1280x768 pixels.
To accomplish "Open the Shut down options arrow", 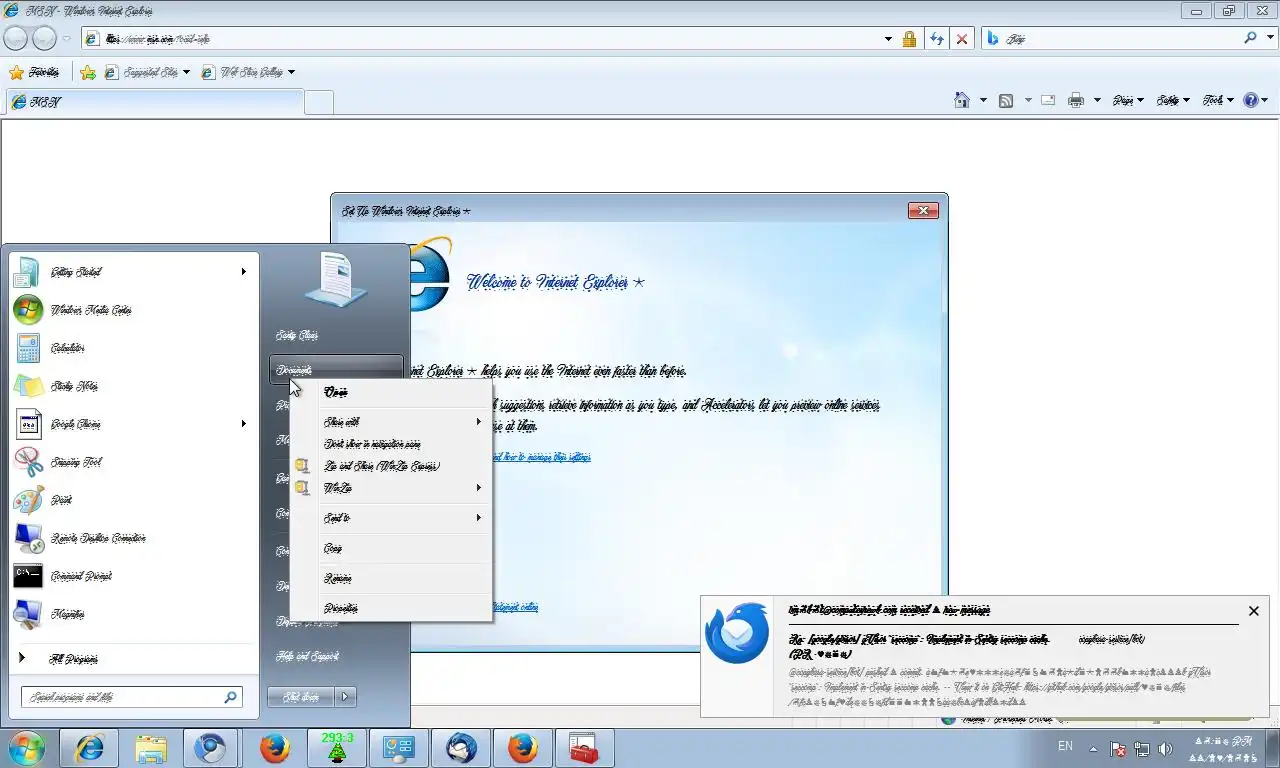I will click(x=345, y=697).
